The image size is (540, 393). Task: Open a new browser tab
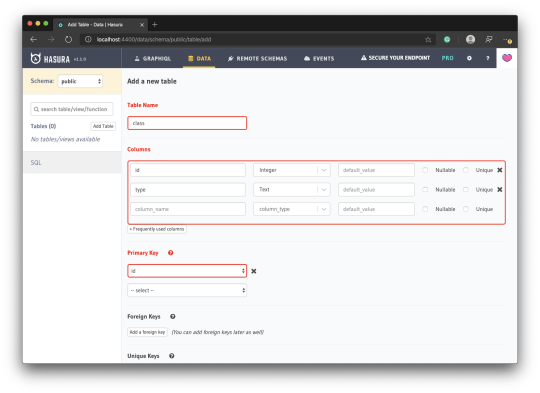[155, 24]
